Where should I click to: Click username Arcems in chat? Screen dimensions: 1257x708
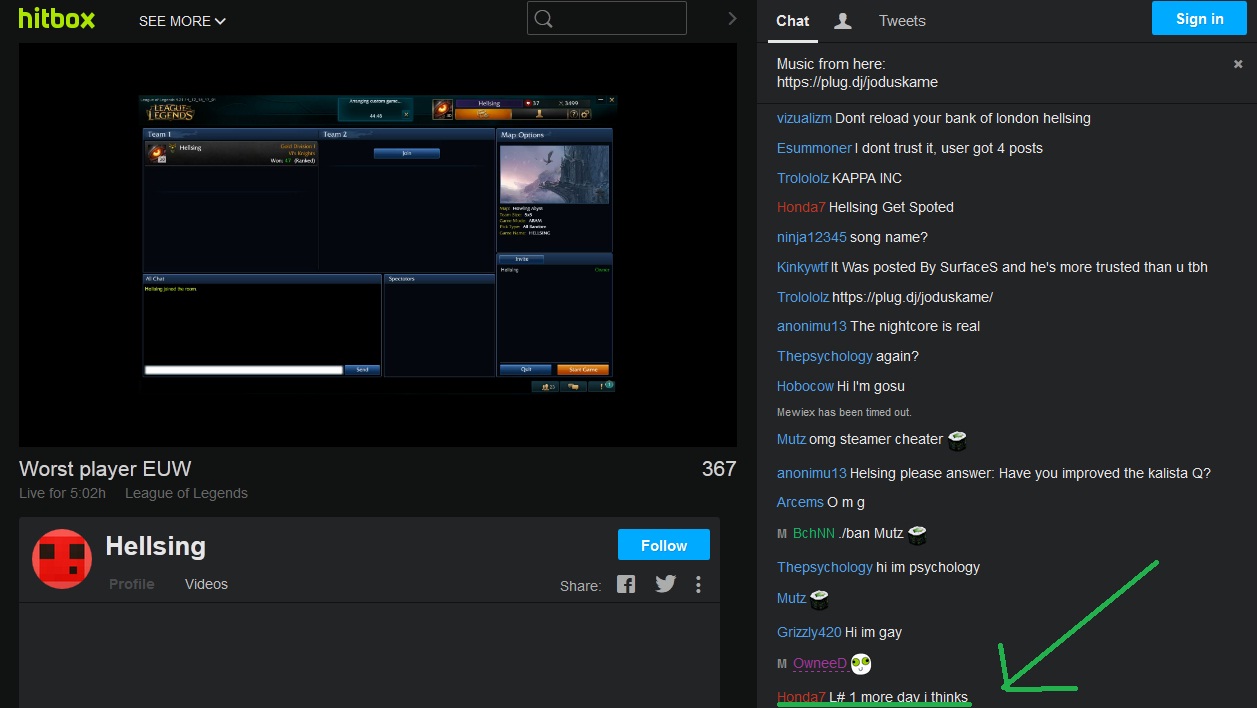tap(800, 502)
